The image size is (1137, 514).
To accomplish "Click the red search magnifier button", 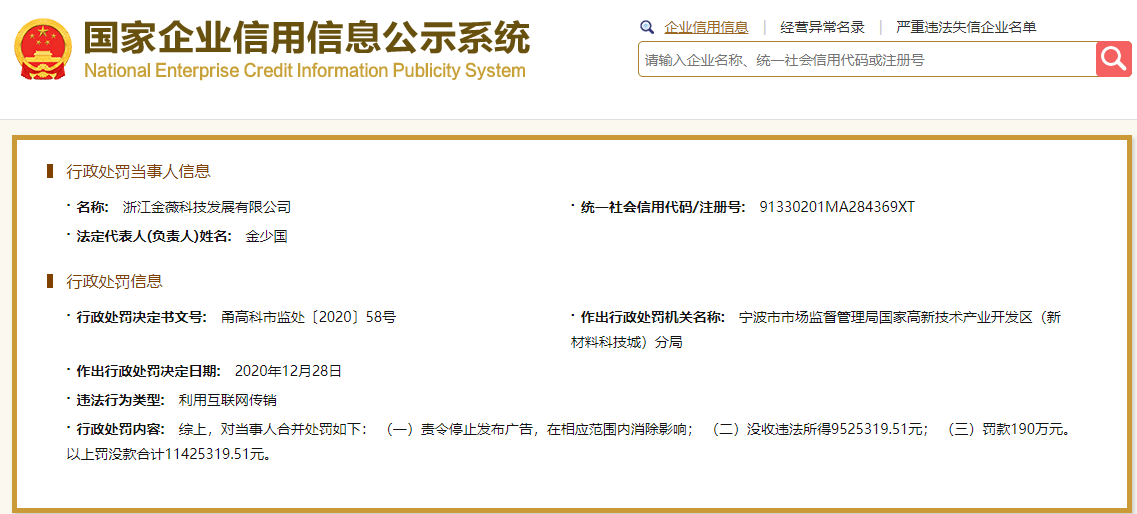I will [1114, 59].
